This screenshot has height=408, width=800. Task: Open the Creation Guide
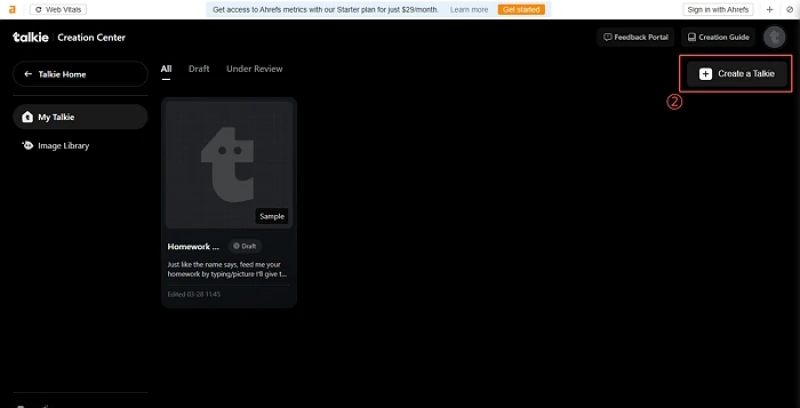[x=718, y=37]
